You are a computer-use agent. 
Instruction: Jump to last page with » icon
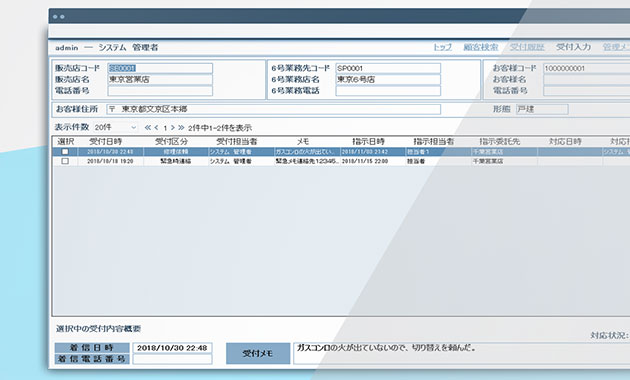pyautogui.click(x=181, y=128)
